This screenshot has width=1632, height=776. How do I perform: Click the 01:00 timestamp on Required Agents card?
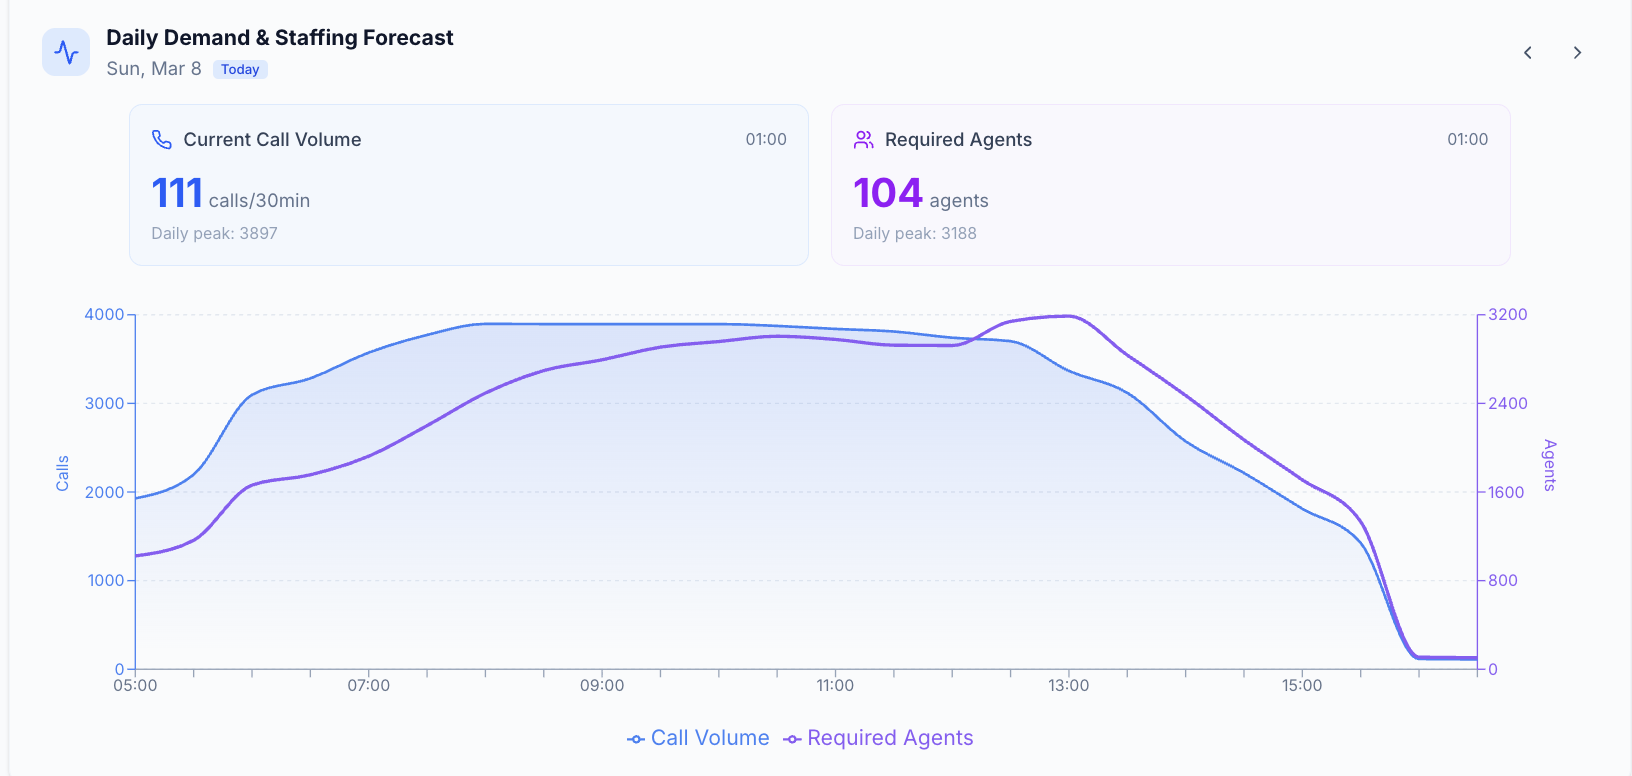(x=1467, y=139)
